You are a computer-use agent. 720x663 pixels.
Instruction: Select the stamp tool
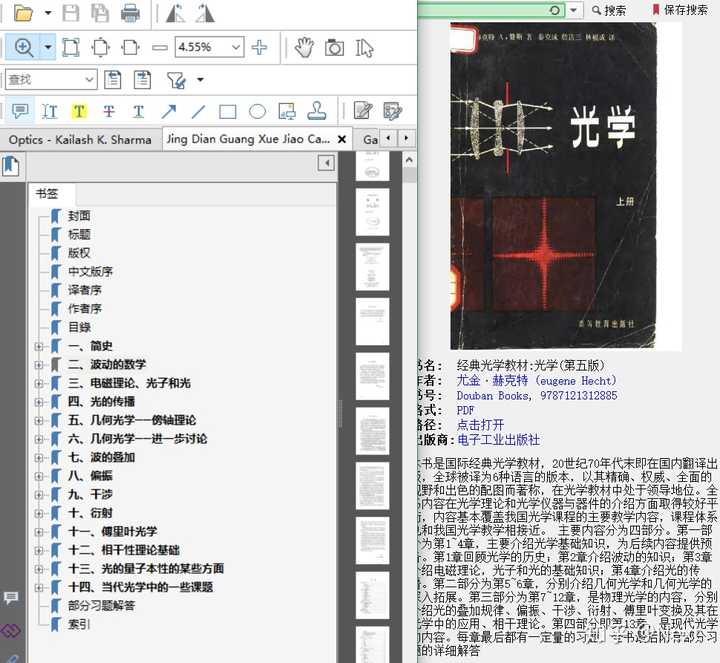(x=316, y=111)
